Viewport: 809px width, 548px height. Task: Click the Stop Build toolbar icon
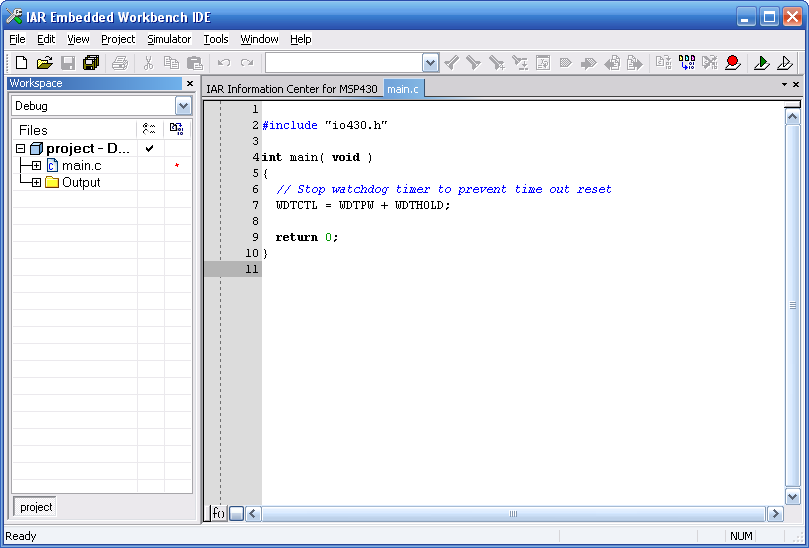[x=709, y=63]
